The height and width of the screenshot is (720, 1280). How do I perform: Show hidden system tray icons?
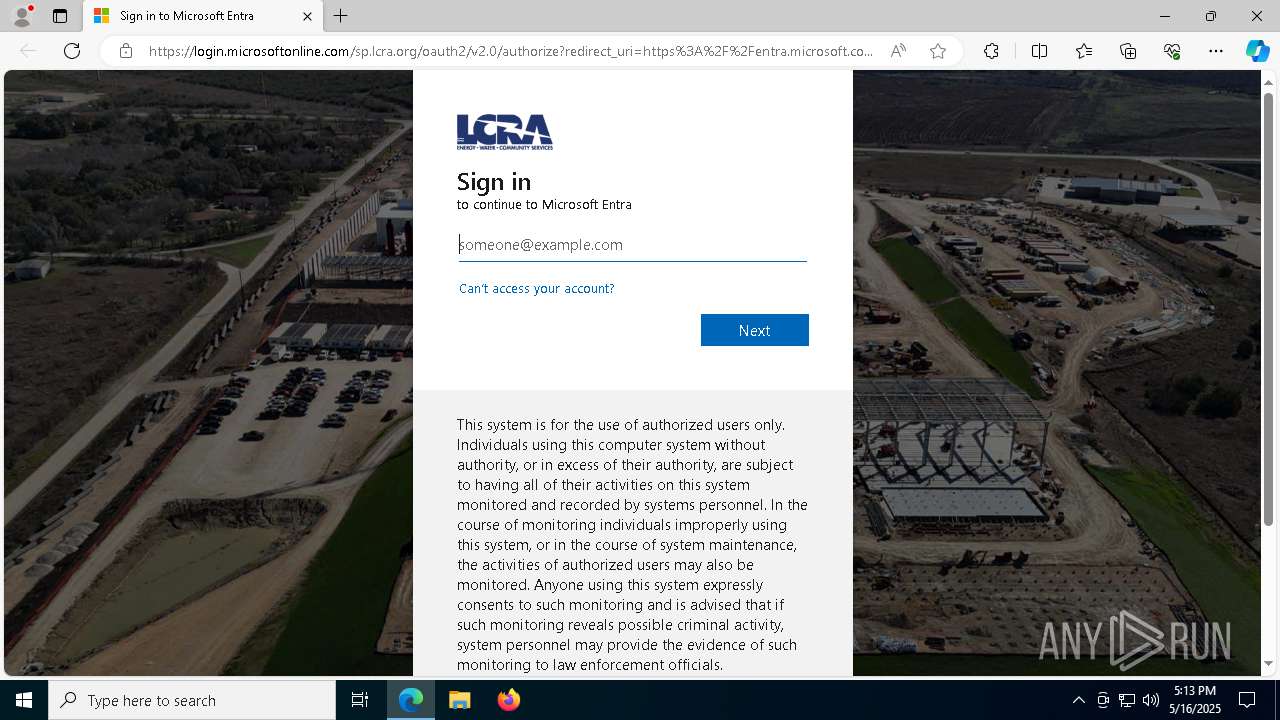[1078, 700]
